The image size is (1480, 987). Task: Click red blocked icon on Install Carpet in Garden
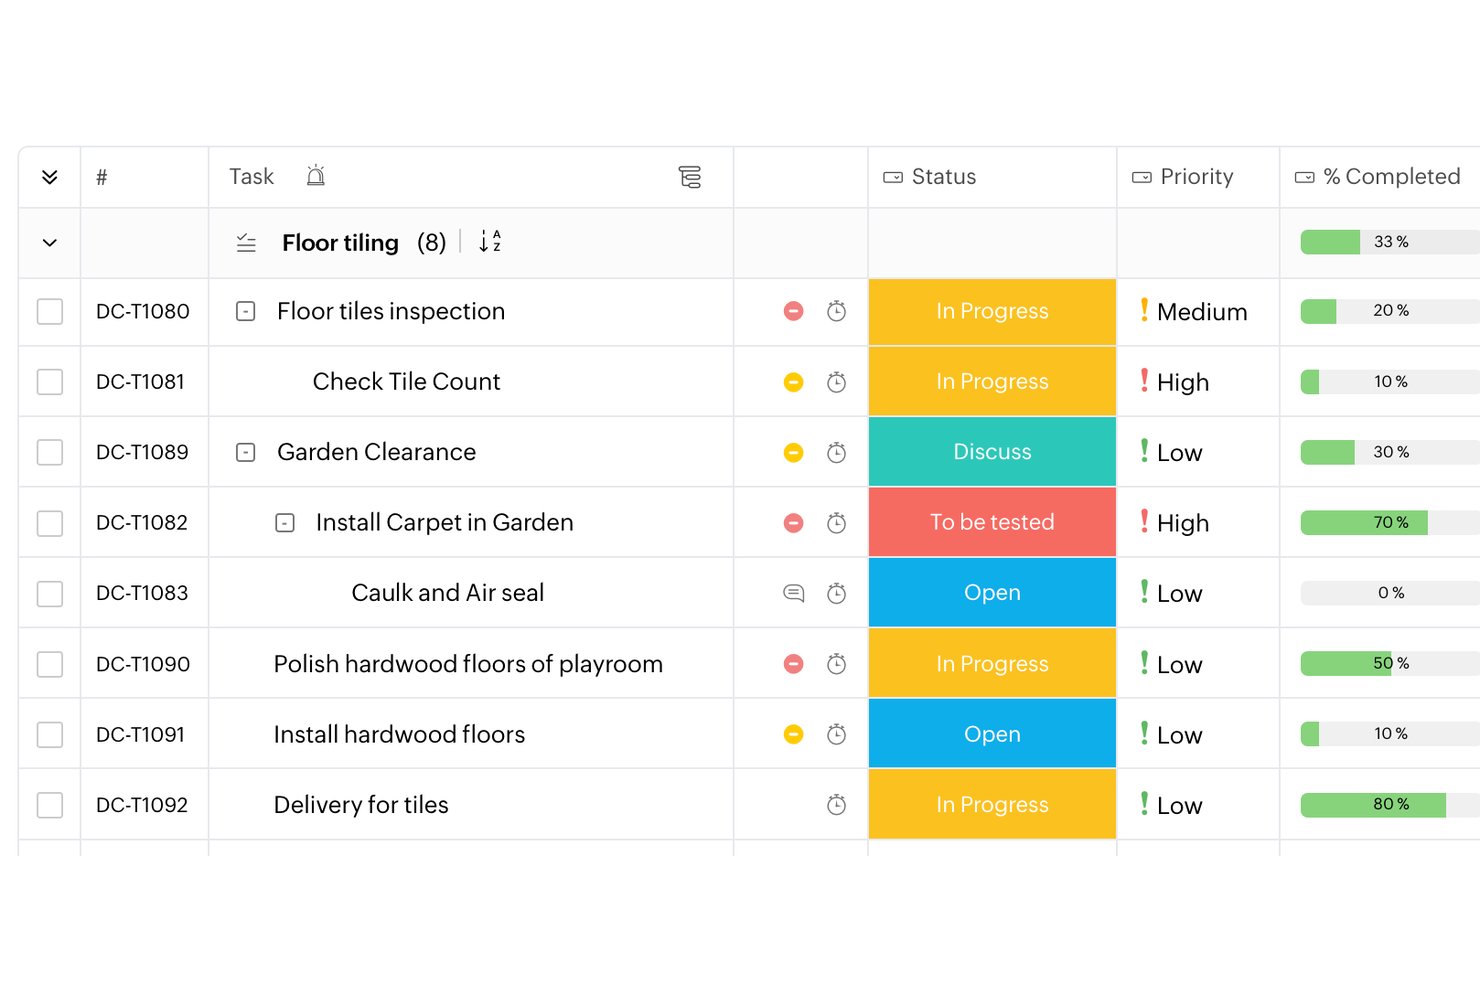pos(794,523)
